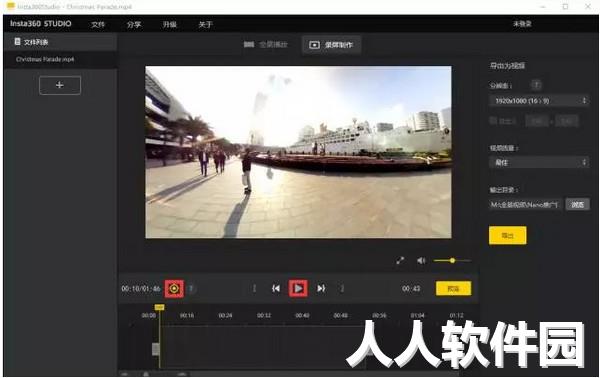Screen dimensions: 600x378
Task: Jump to 00:40 on the timeline ruler
Action: pos(302,316)
